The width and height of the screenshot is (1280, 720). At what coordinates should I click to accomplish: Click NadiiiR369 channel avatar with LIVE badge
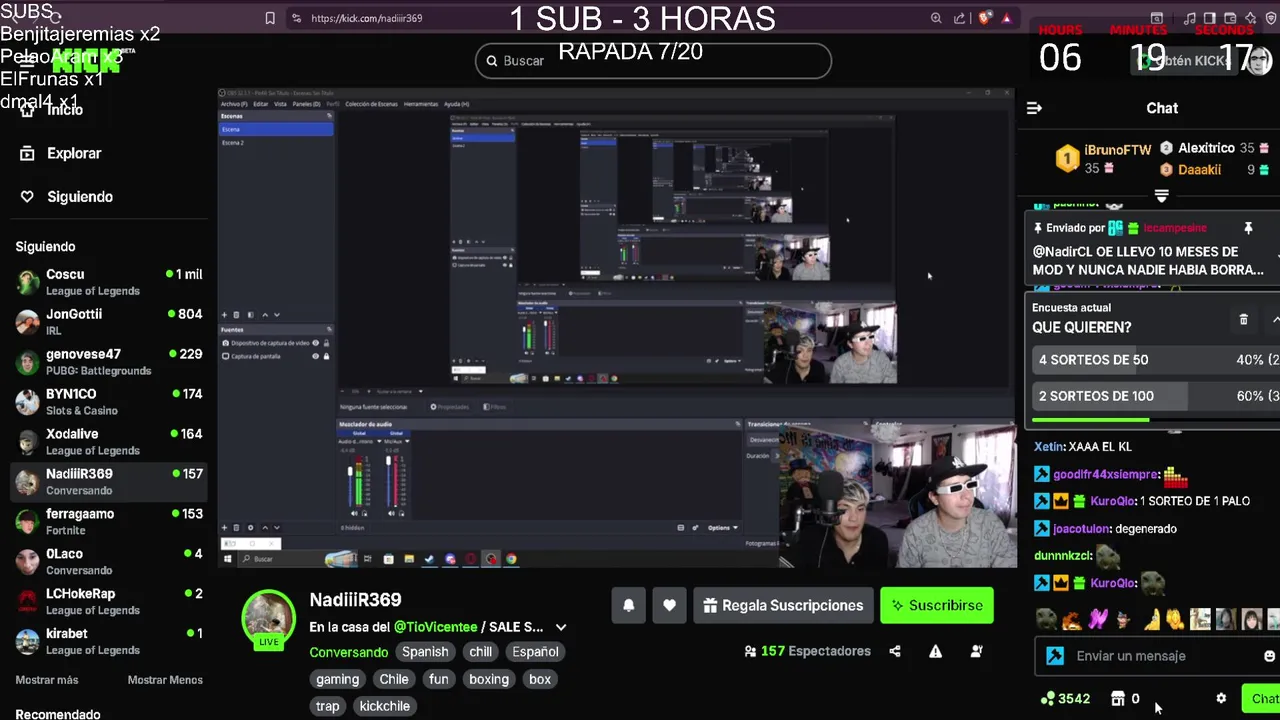(268, 618)
